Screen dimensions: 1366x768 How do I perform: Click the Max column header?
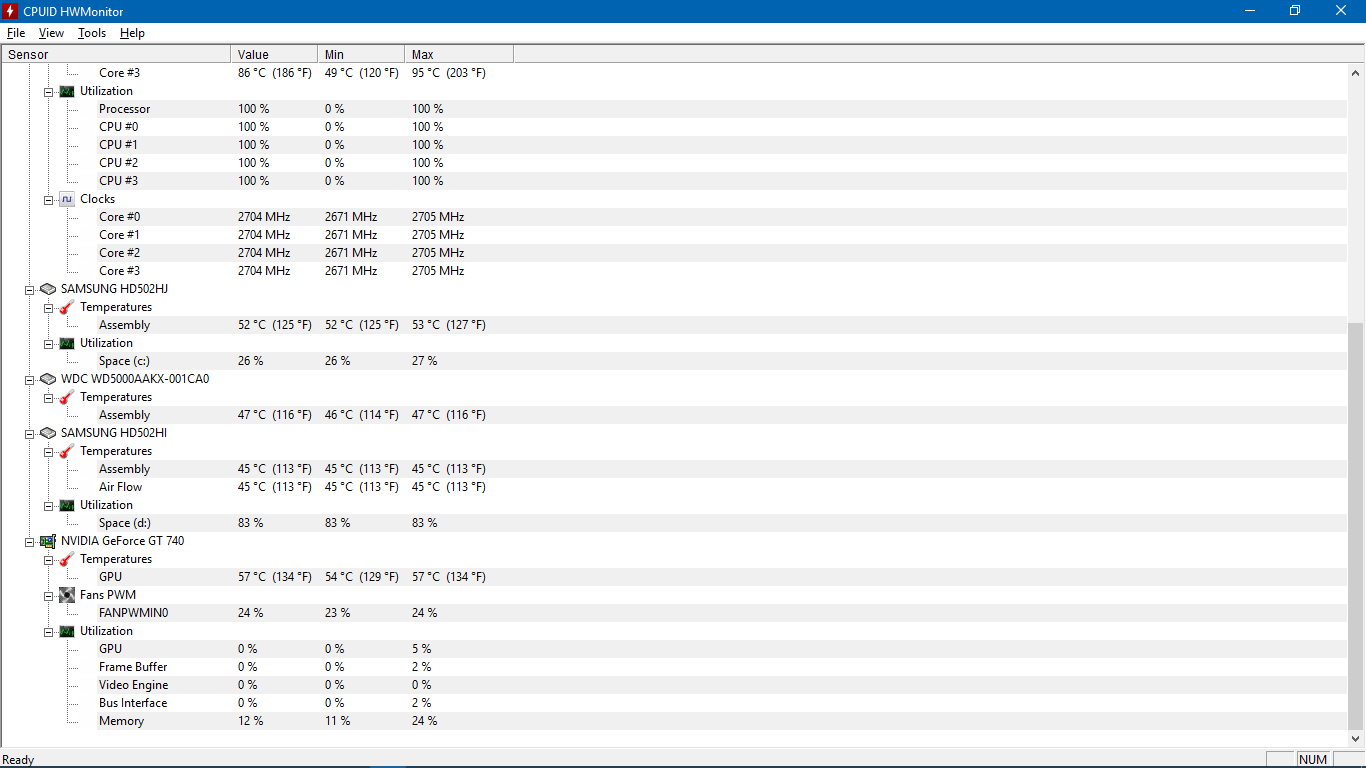click(459, 54)
